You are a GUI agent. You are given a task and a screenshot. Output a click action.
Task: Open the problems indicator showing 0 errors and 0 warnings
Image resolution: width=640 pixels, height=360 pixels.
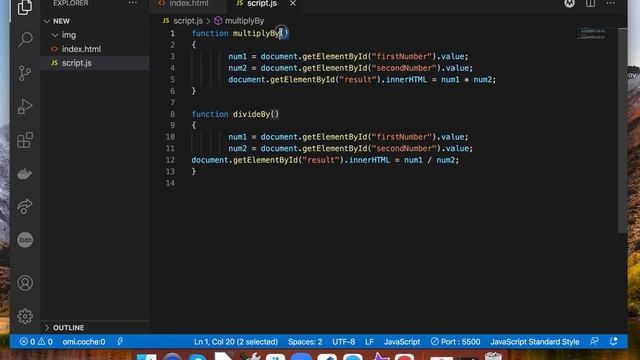coord(36,342)
